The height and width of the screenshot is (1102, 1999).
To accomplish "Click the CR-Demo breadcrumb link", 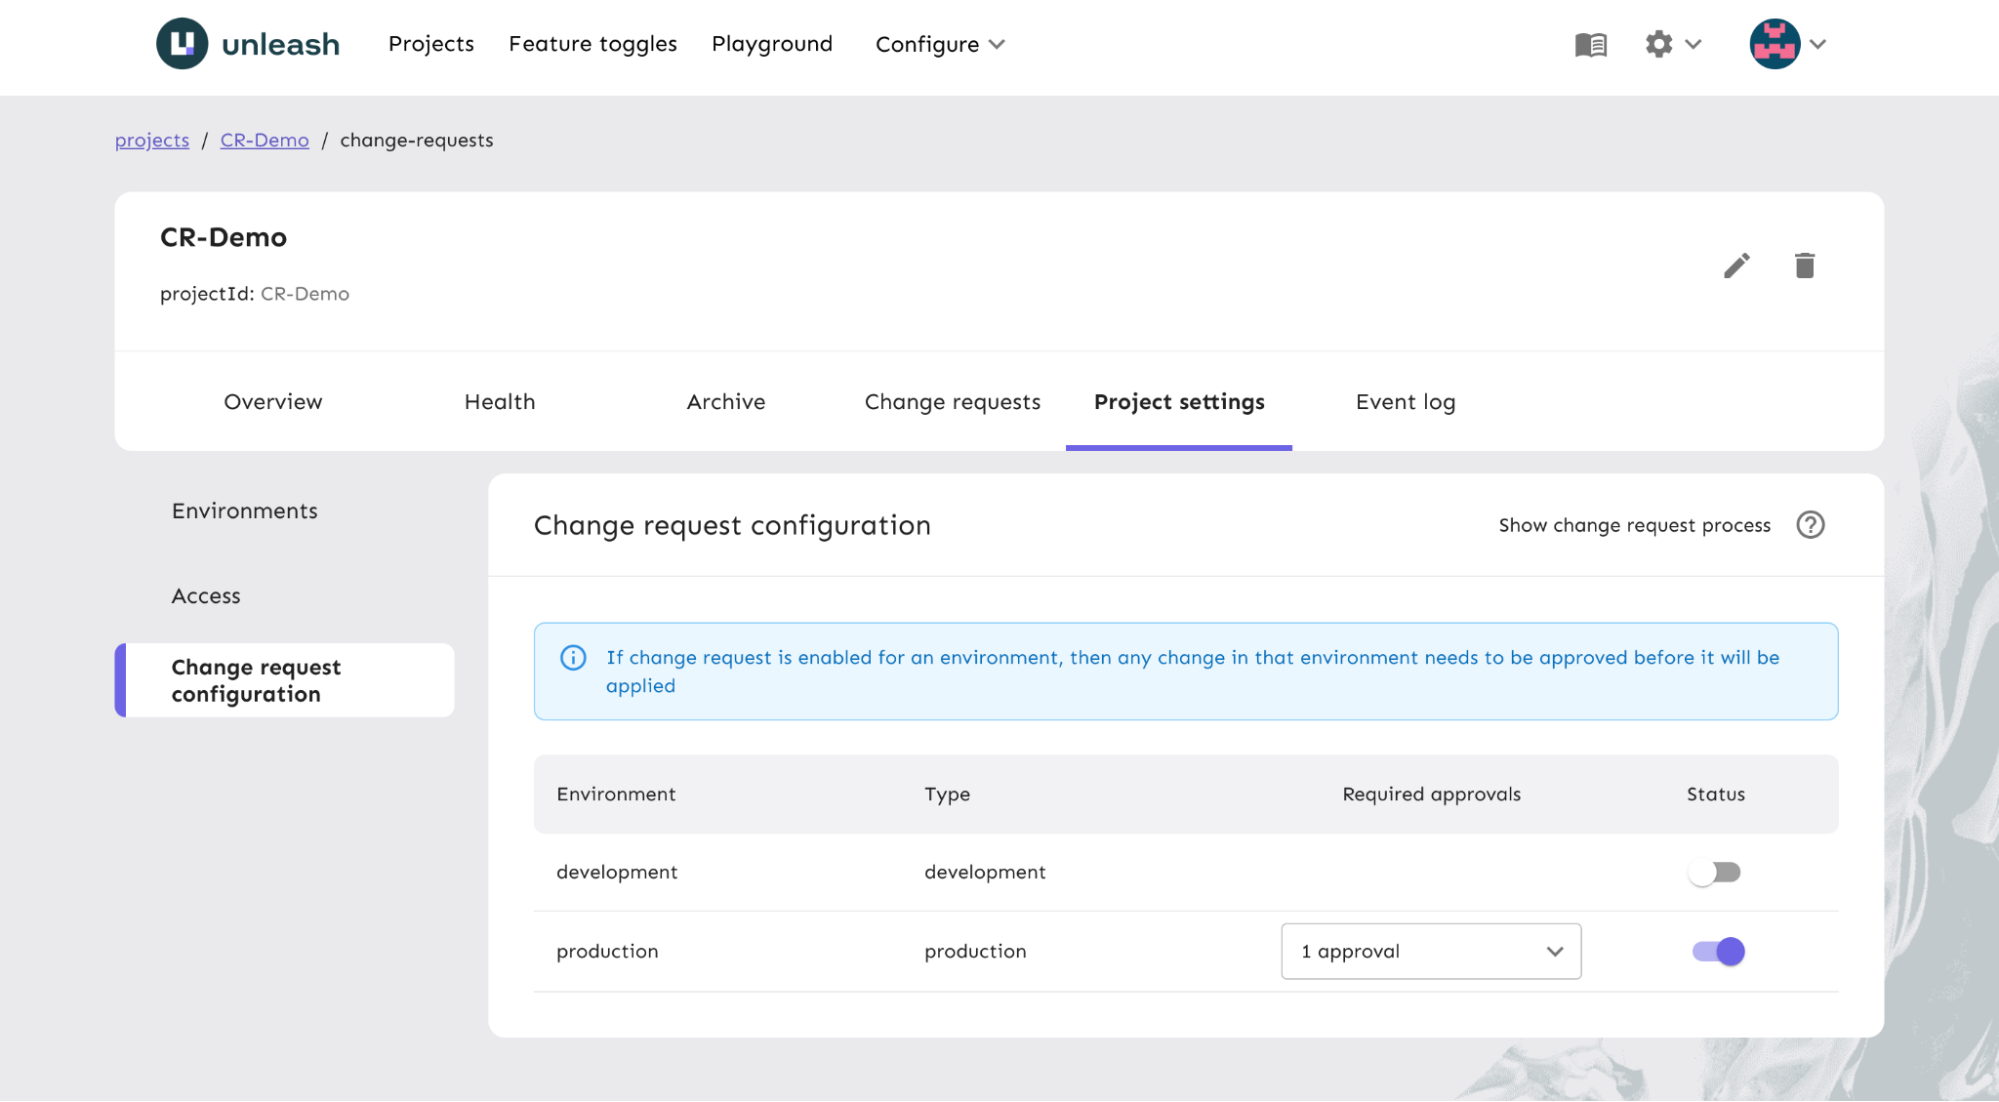I will click(265, 138).
